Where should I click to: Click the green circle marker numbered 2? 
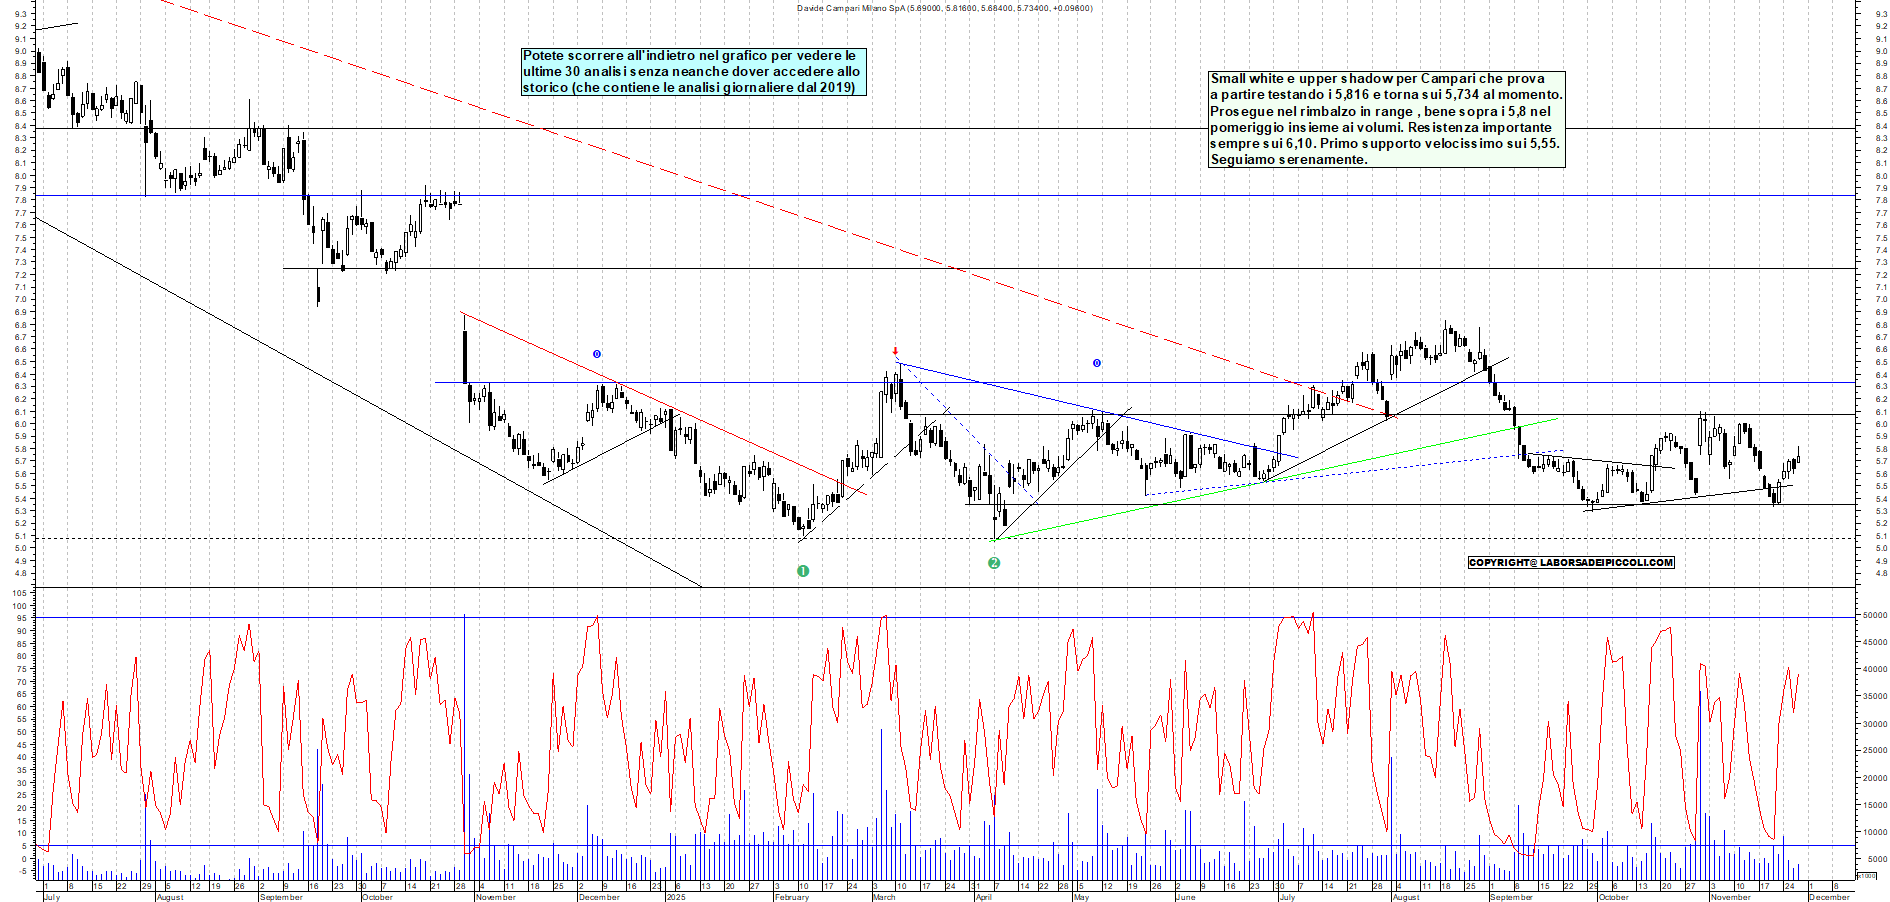point(994,563)
